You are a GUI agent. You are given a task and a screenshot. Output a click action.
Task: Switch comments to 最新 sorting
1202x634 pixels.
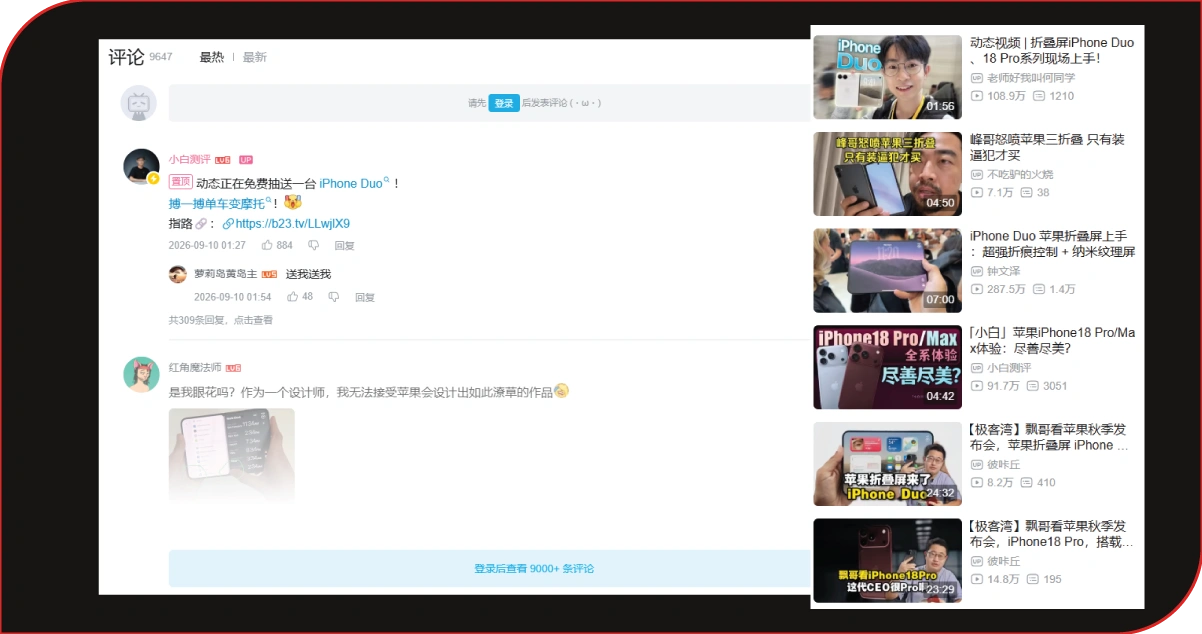point(255,57)
